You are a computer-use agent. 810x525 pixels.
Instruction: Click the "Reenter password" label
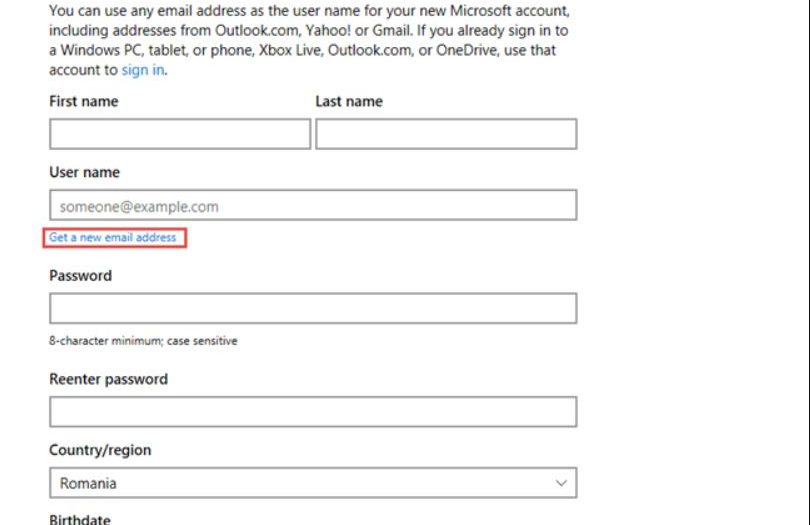pos(108,379)
